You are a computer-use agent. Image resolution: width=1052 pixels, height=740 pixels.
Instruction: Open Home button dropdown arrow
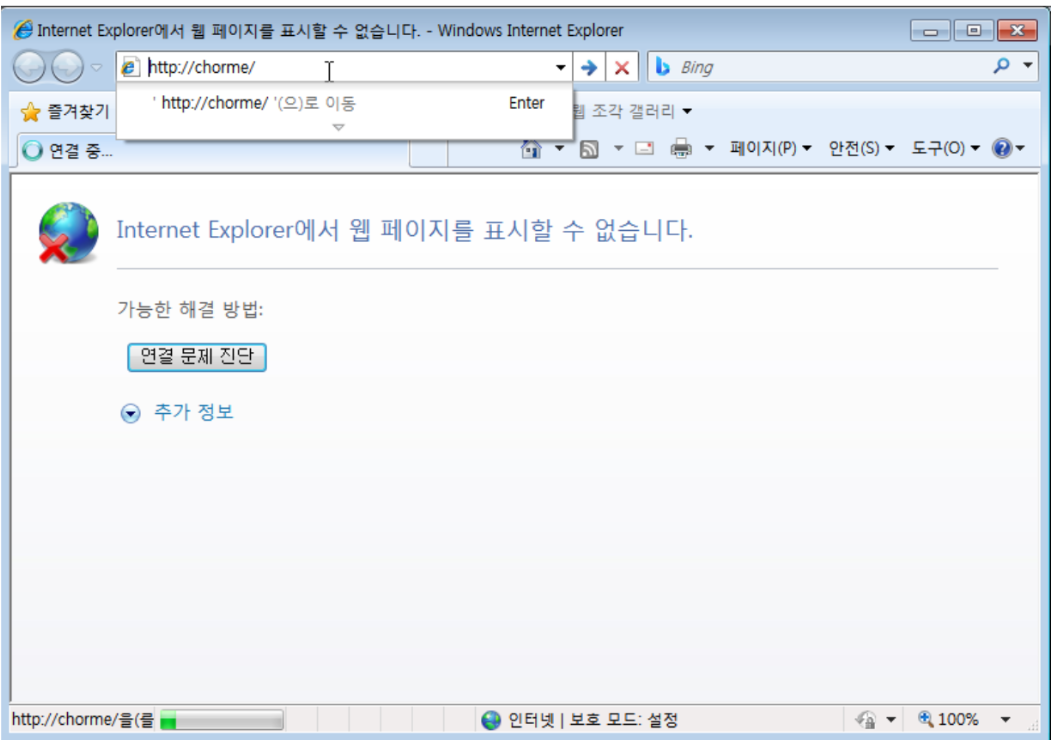click(x=559, y=148)
